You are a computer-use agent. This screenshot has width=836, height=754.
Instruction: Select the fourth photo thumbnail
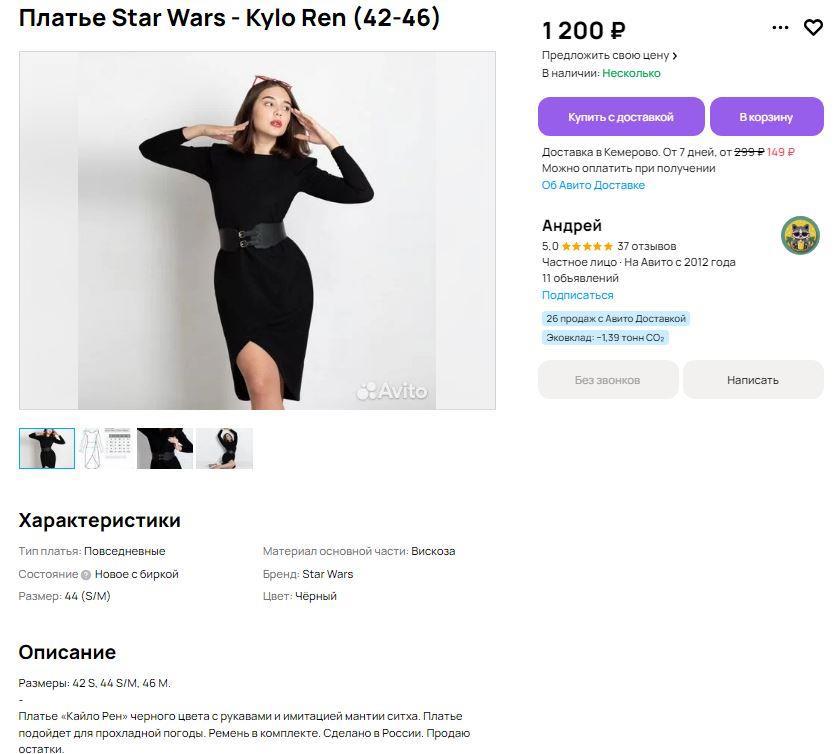[x=224, y=449]
